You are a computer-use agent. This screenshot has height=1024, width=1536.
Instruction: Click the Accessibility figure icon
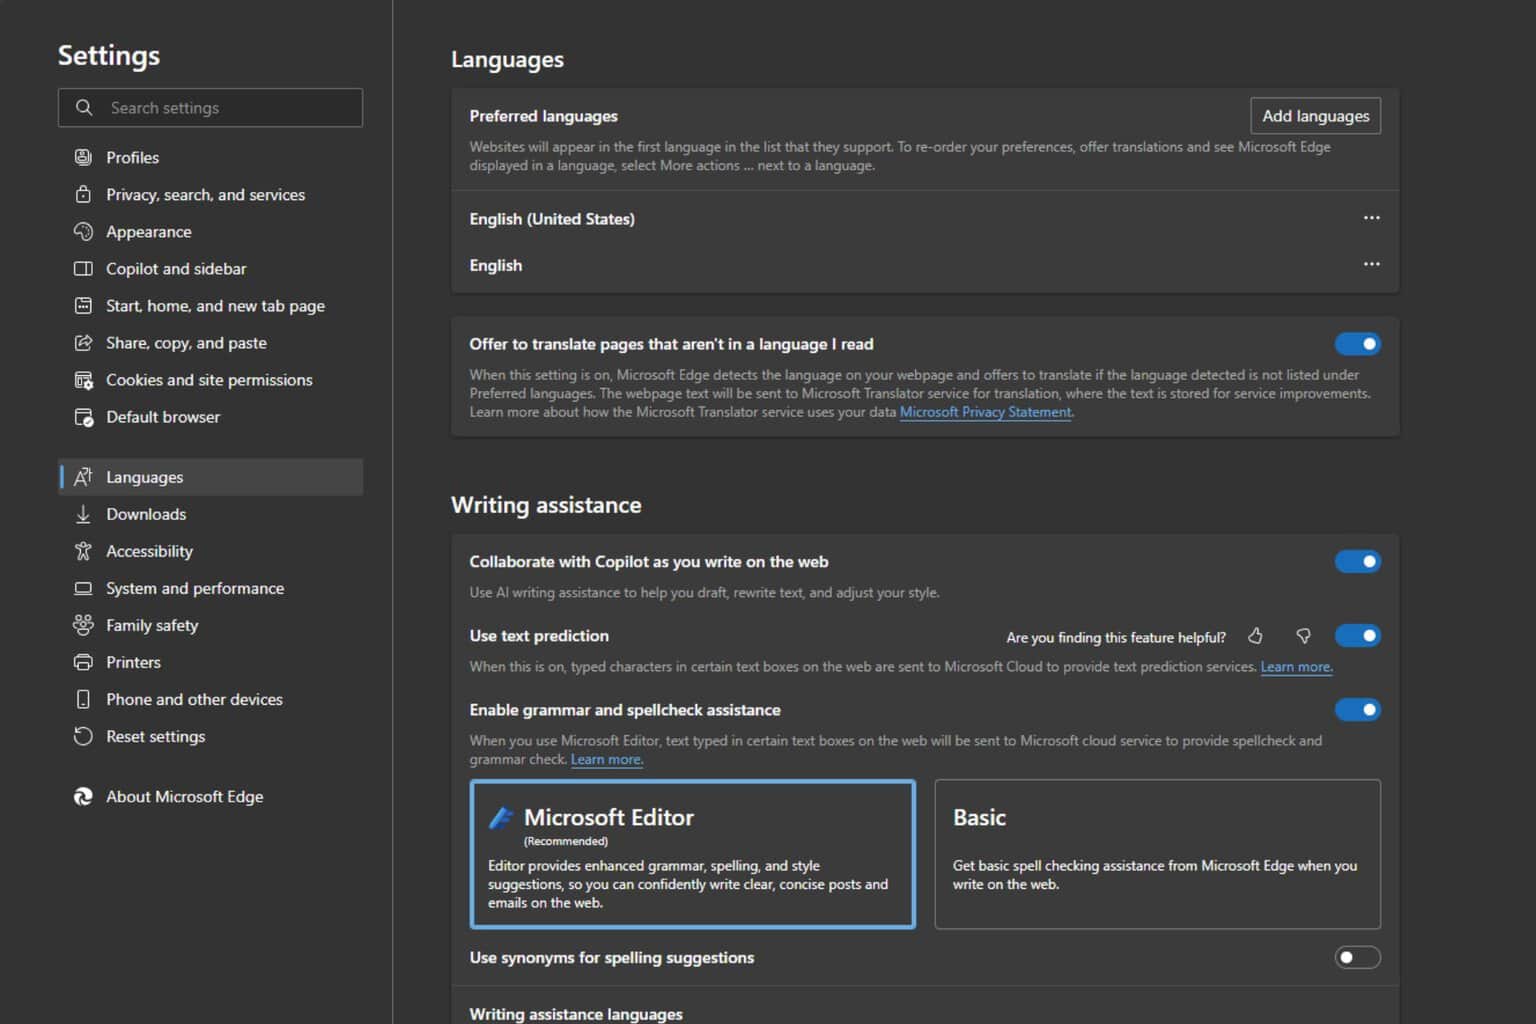[x=83, y=551]
